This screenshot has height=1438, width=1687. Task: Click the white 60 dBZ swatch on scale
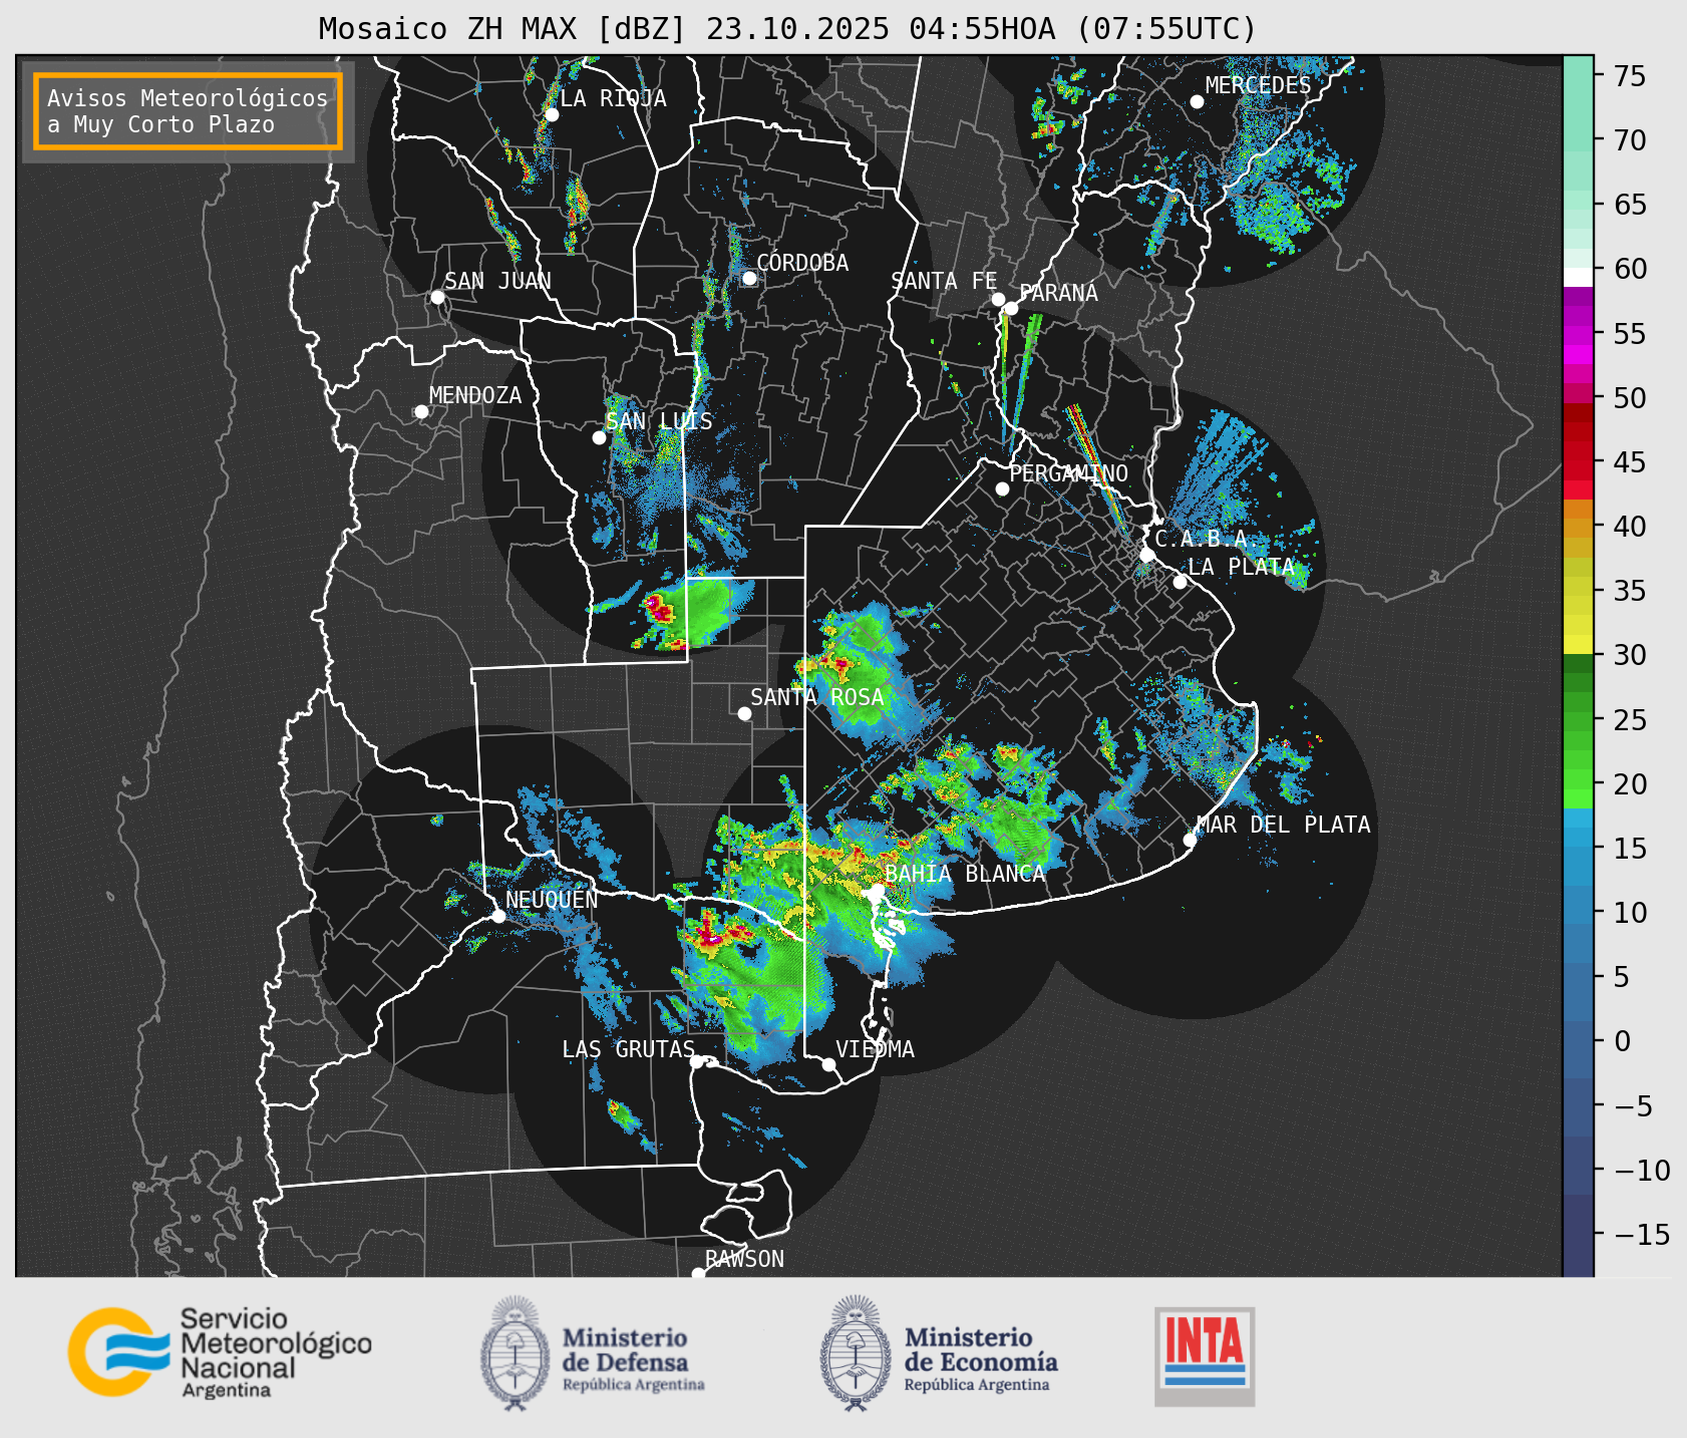[1578, 276]
